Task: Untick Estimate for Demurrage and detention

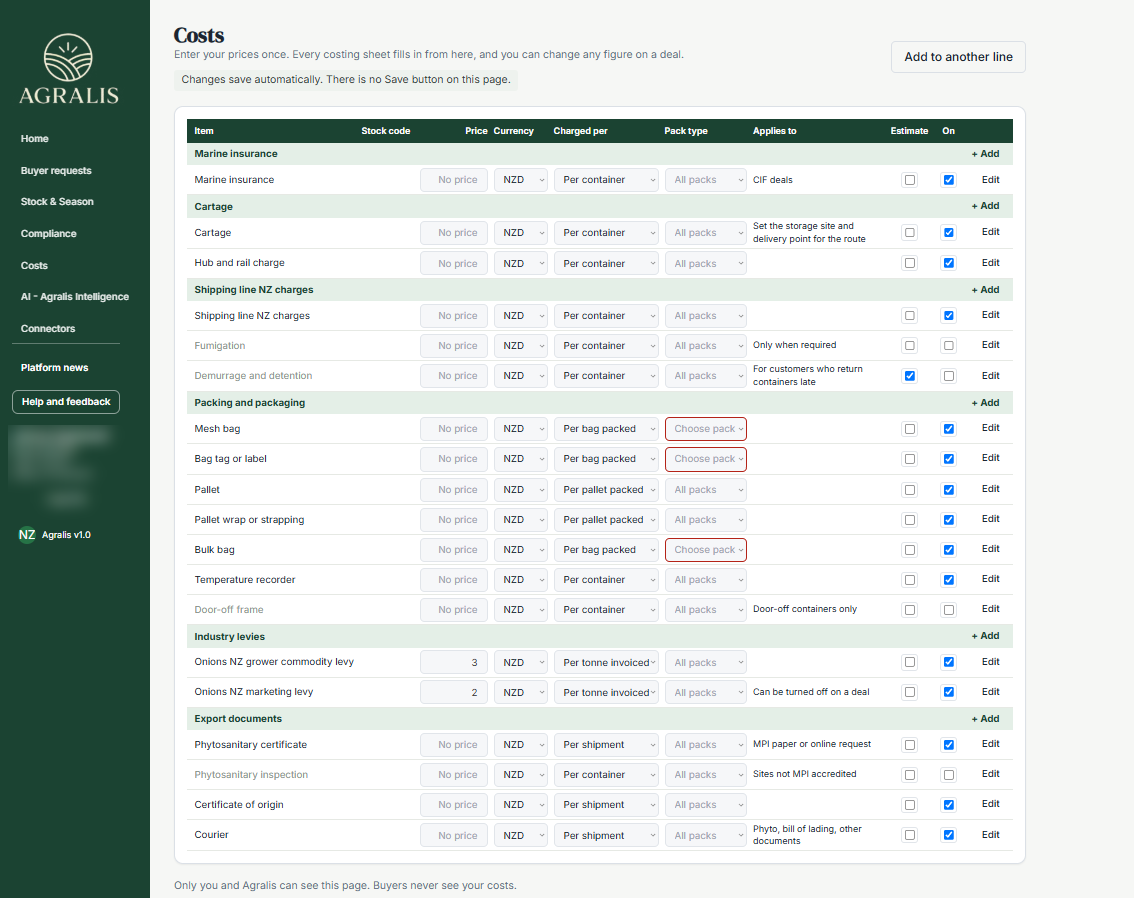Action: point(910,376)
